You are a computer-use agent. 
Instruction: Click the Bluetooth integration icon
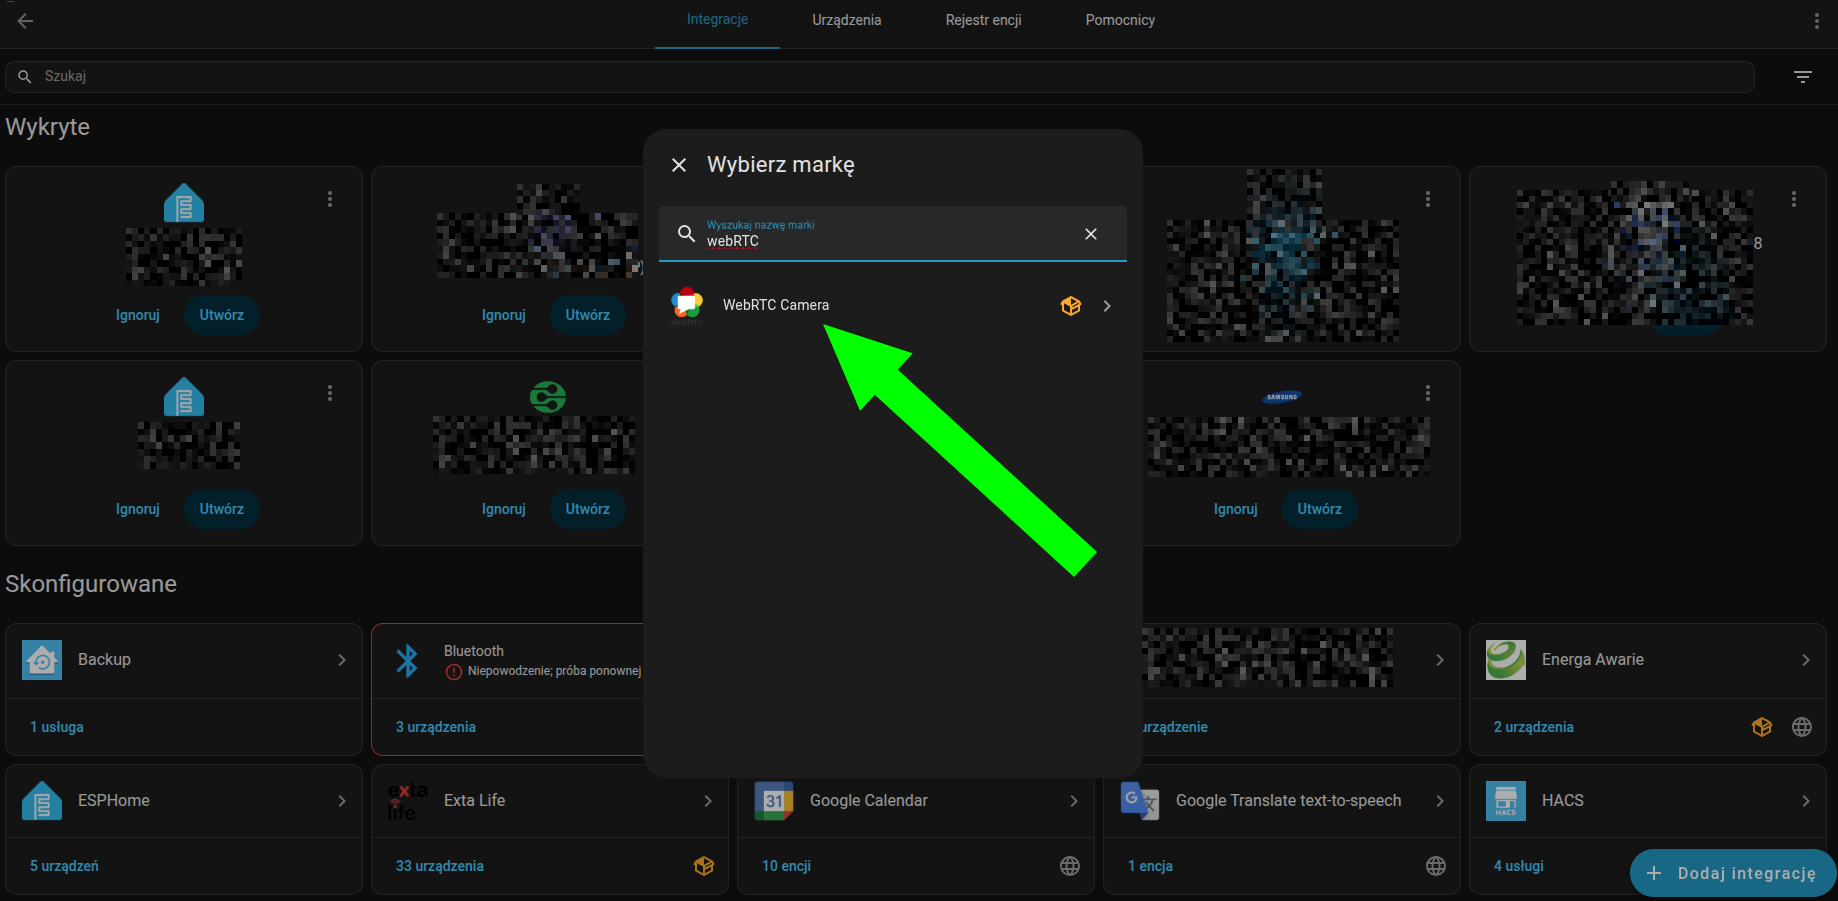[x=407, y=660]
